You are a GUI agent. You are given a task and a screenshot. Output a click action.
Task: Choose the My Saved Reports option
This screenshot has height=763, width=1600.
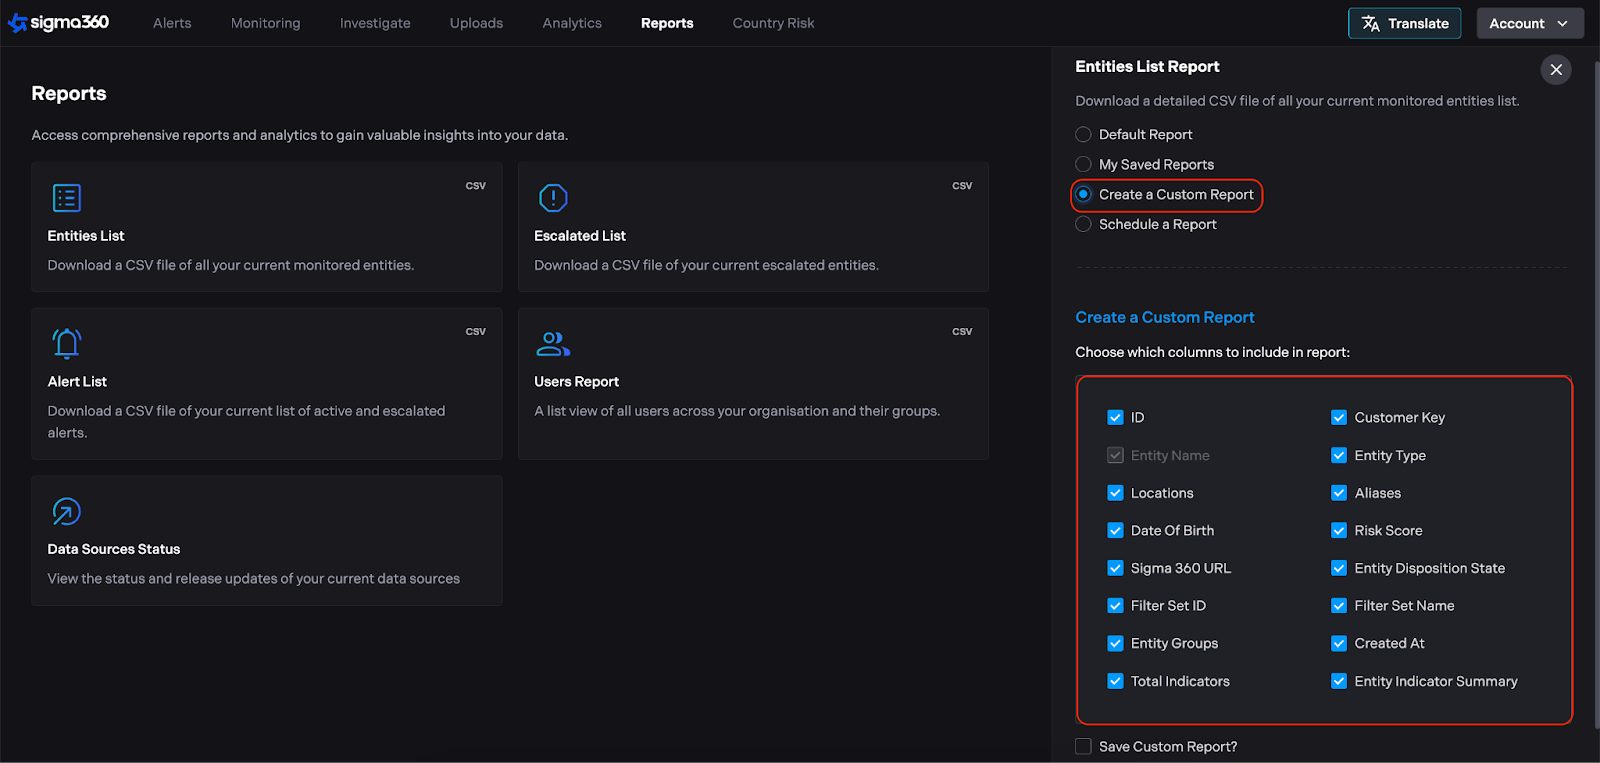click(x=1083, y=165)
